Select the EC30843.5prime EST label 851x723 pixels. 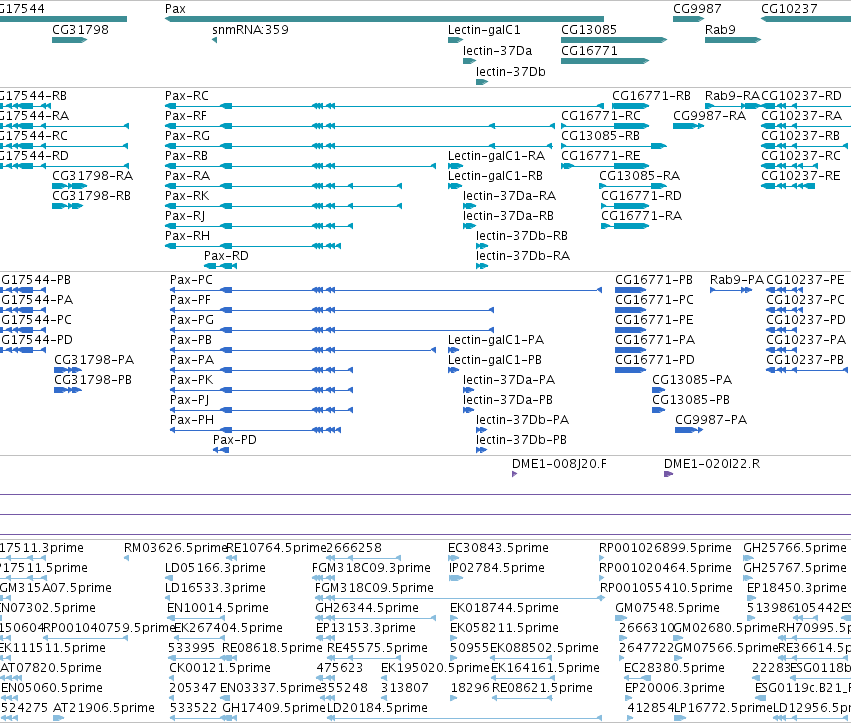(498, 548)
